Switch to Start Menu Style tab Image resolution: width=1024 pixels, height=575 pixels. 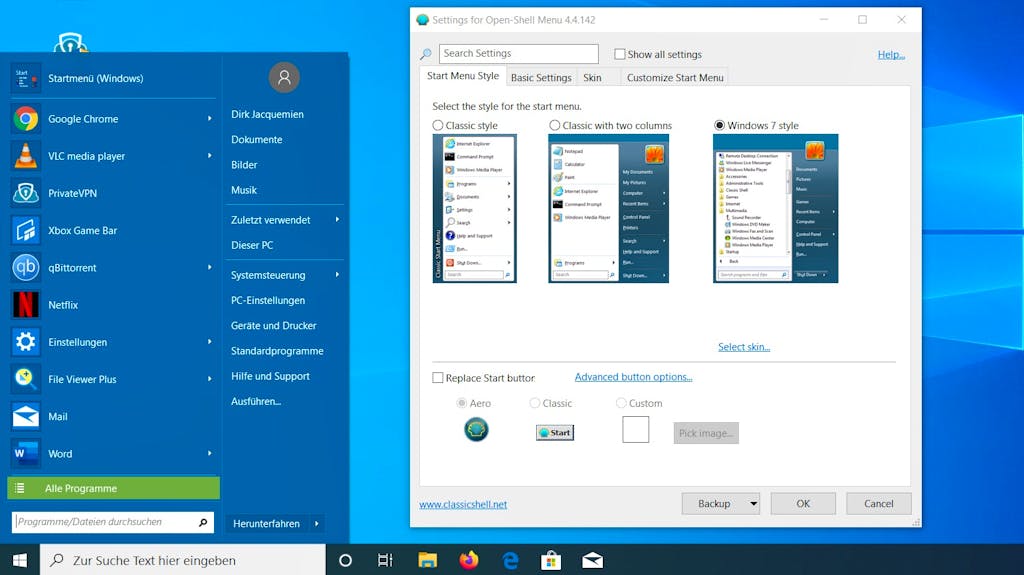click(x=462, y=76)
